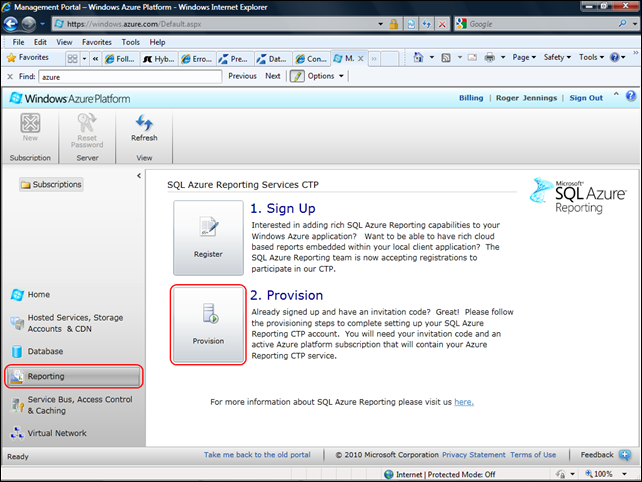Switch to the Dat... browser tab
Image resolution: width=642 pixels, height=482 pixels.
273,59
